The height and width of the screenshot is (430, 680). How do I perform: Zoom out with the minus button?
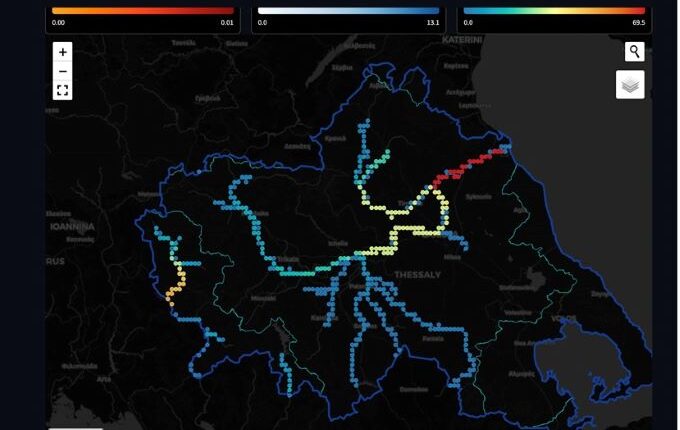pyautogui.click(x=62, y=71)
